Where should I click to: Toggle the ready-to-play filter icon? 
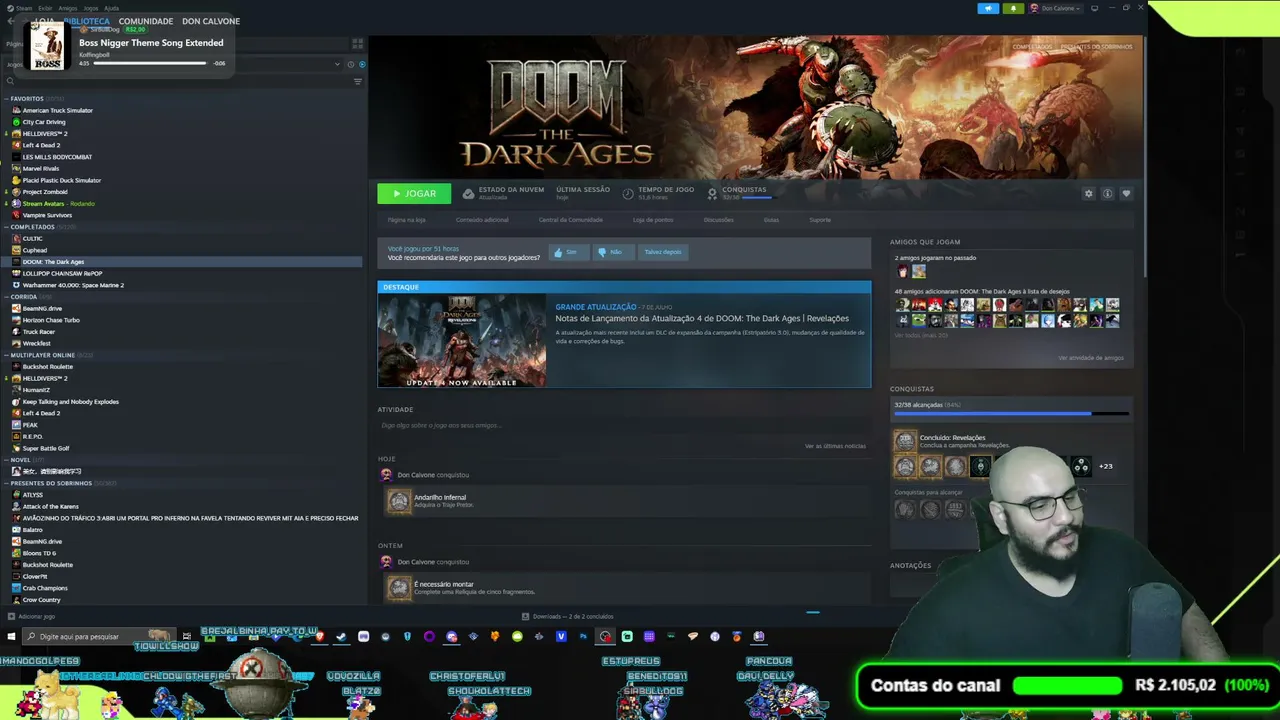(x=362, y=64)
